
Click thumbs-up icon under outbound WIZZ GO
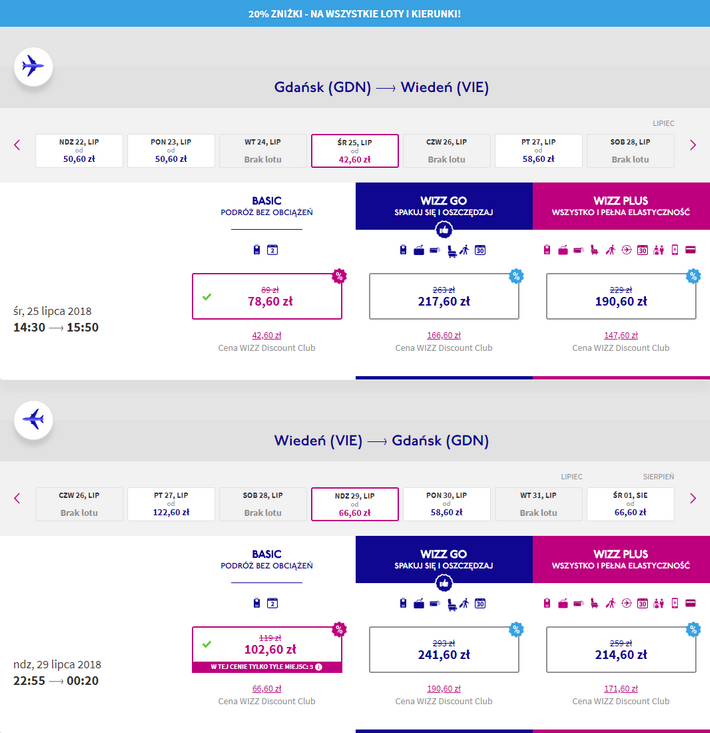pos(444,228)
